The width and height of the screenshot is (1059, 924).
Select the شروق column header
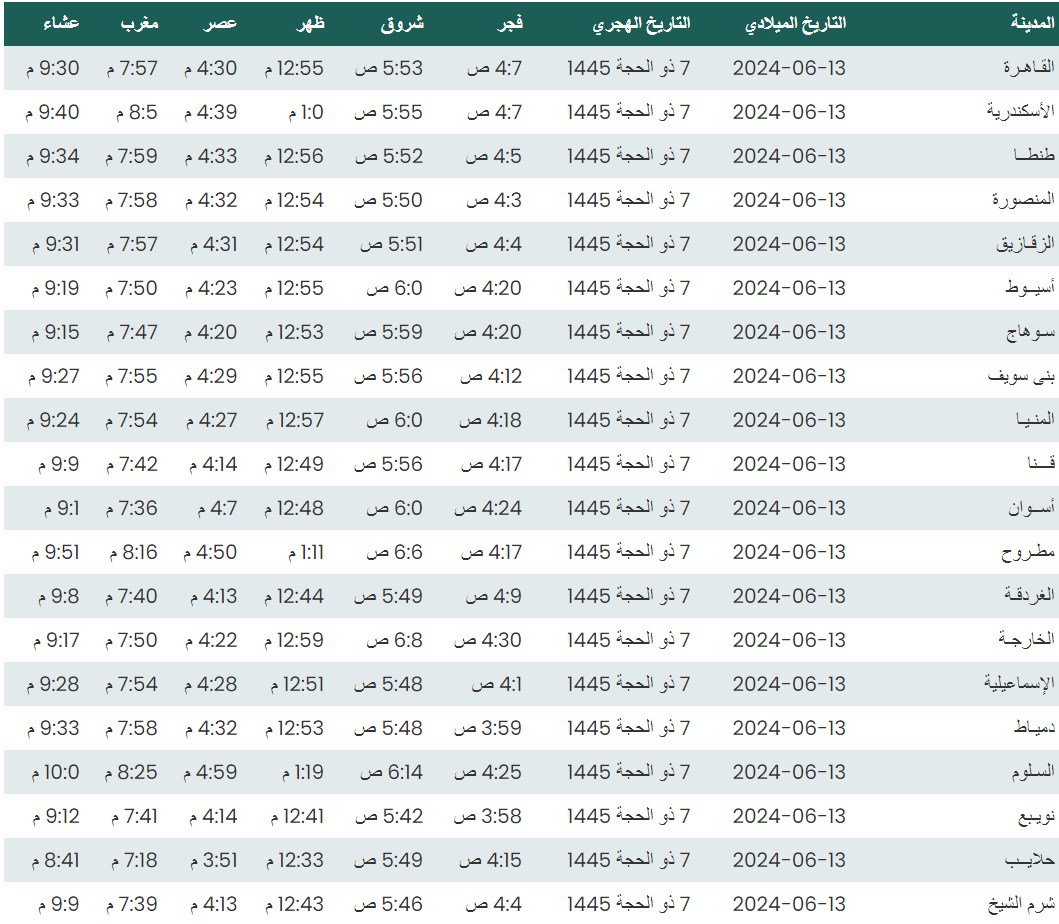(402, 23)
